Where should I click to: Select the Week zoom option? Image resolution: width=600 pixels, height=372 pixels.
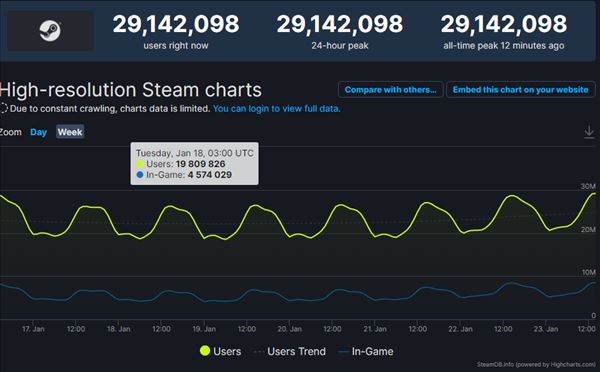coord(70,132)
